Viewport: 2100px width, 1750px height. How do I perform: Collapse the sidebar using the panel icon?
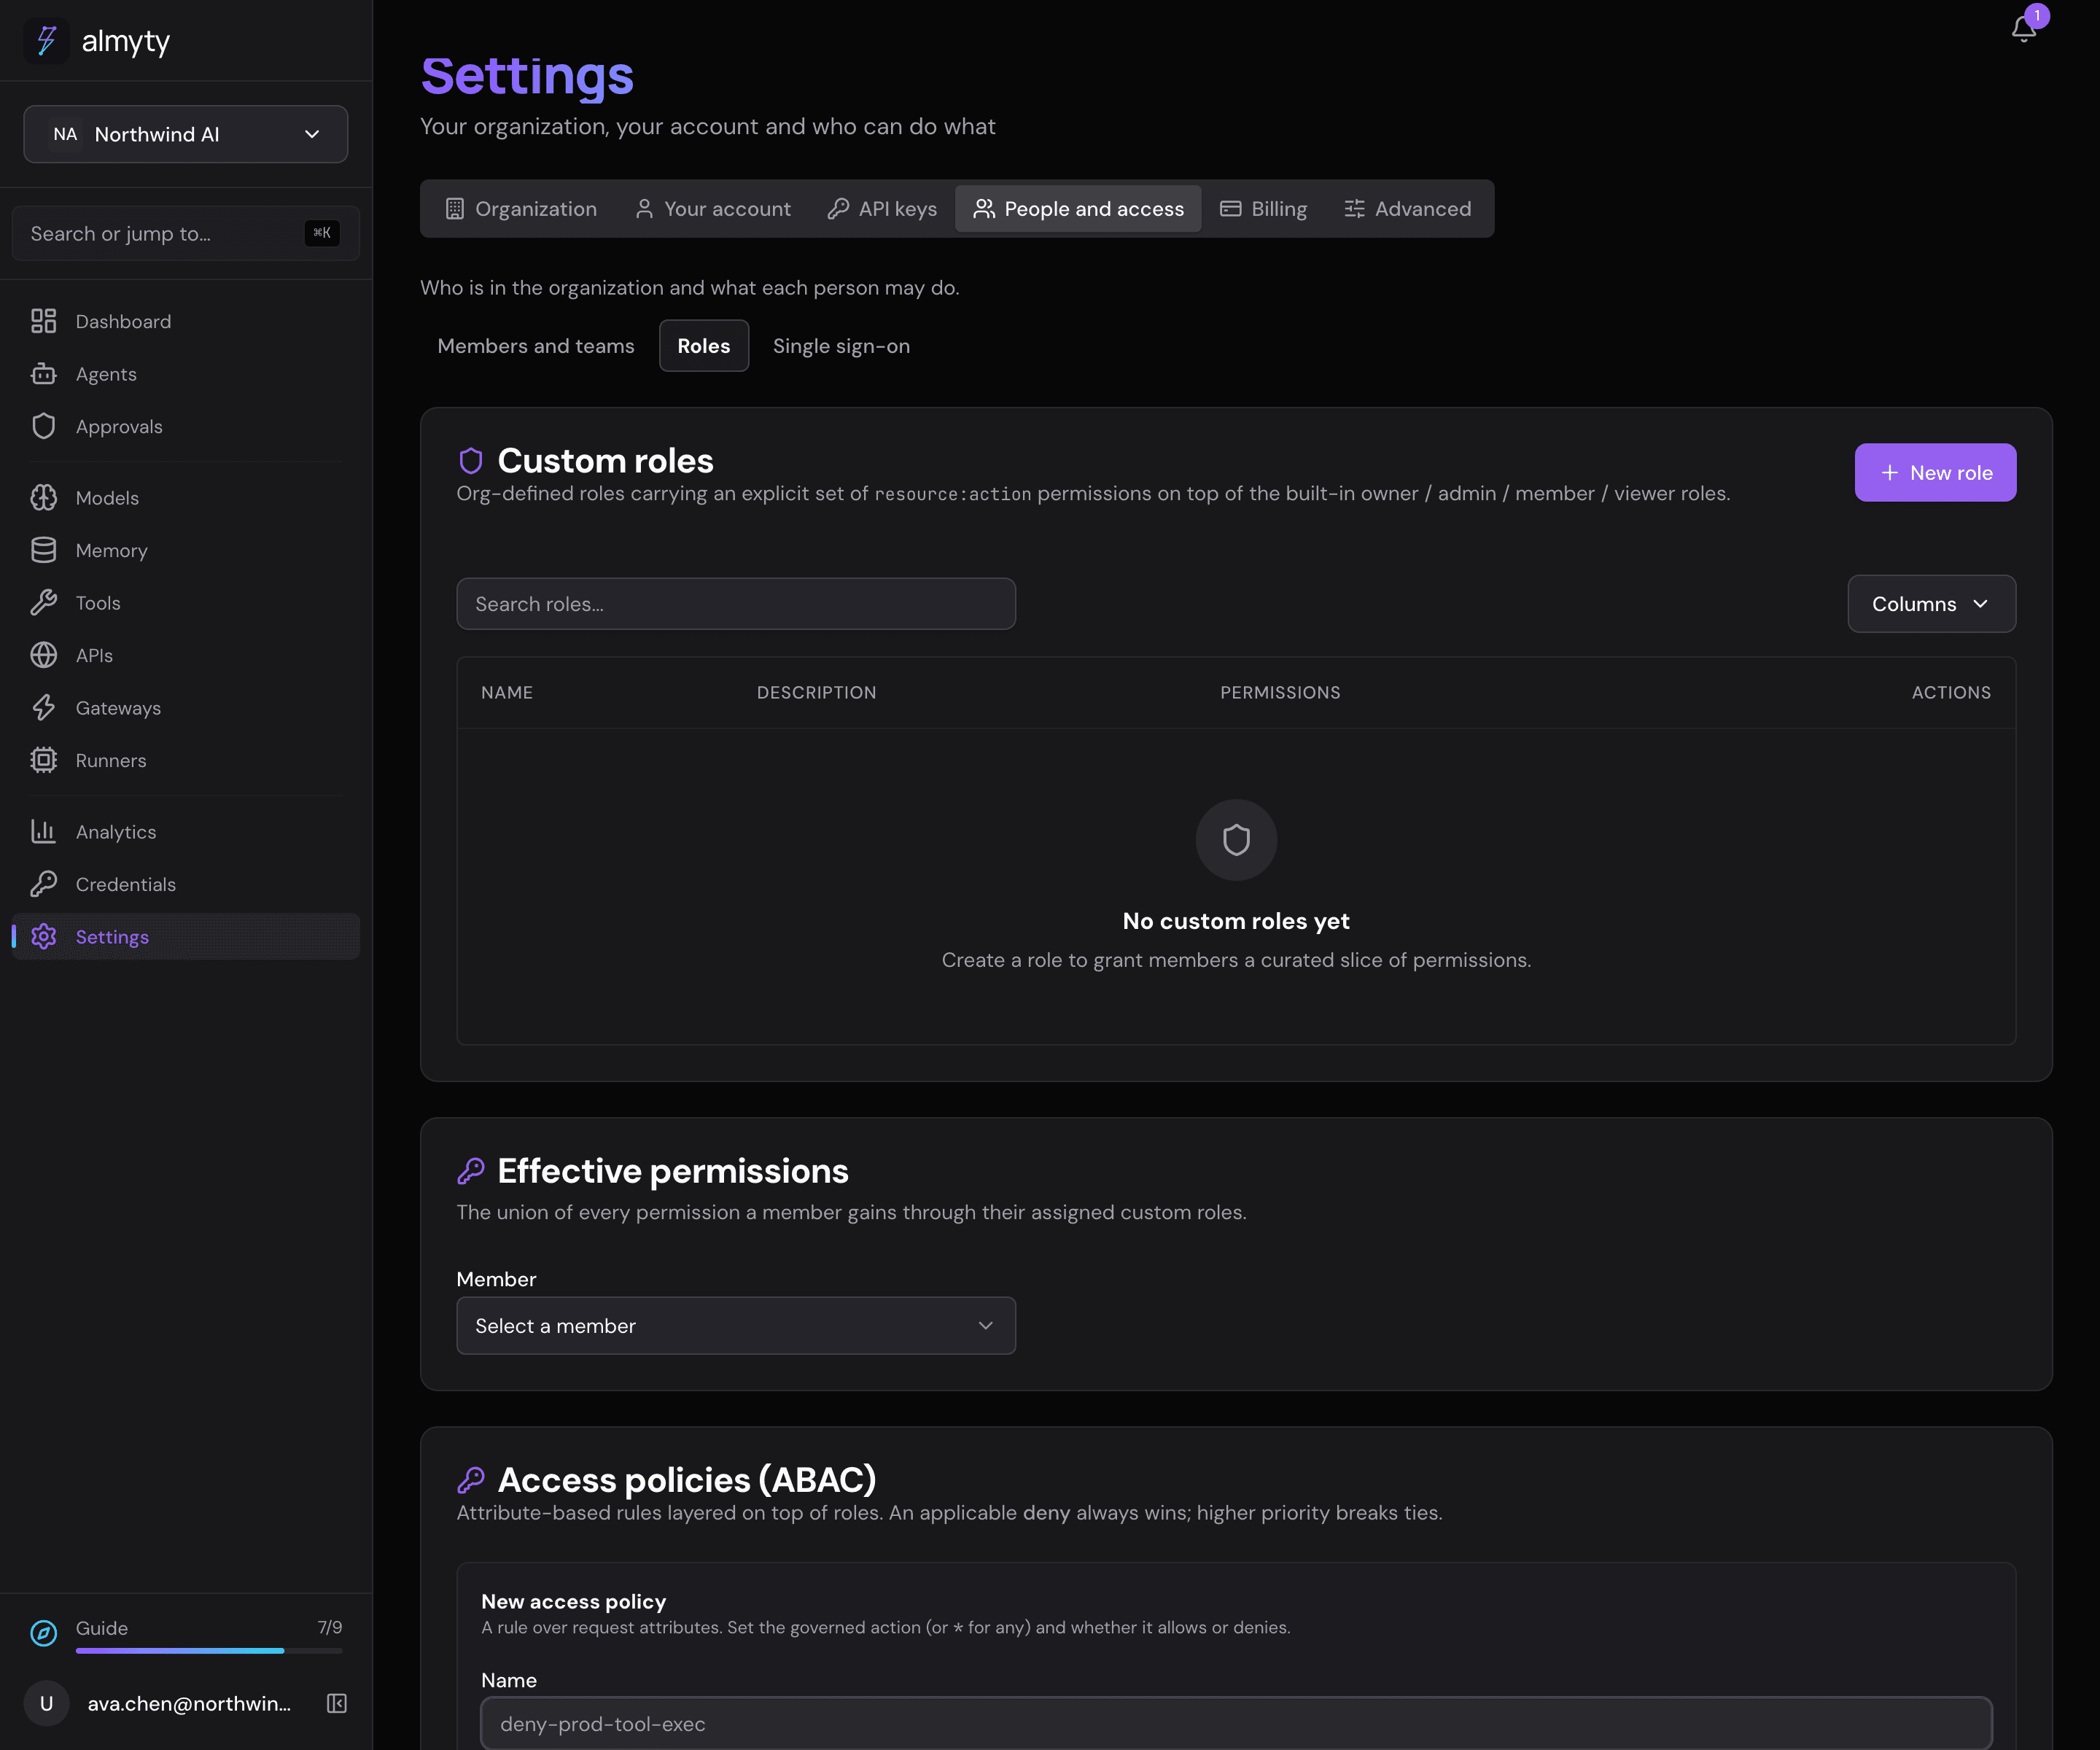337,1703
